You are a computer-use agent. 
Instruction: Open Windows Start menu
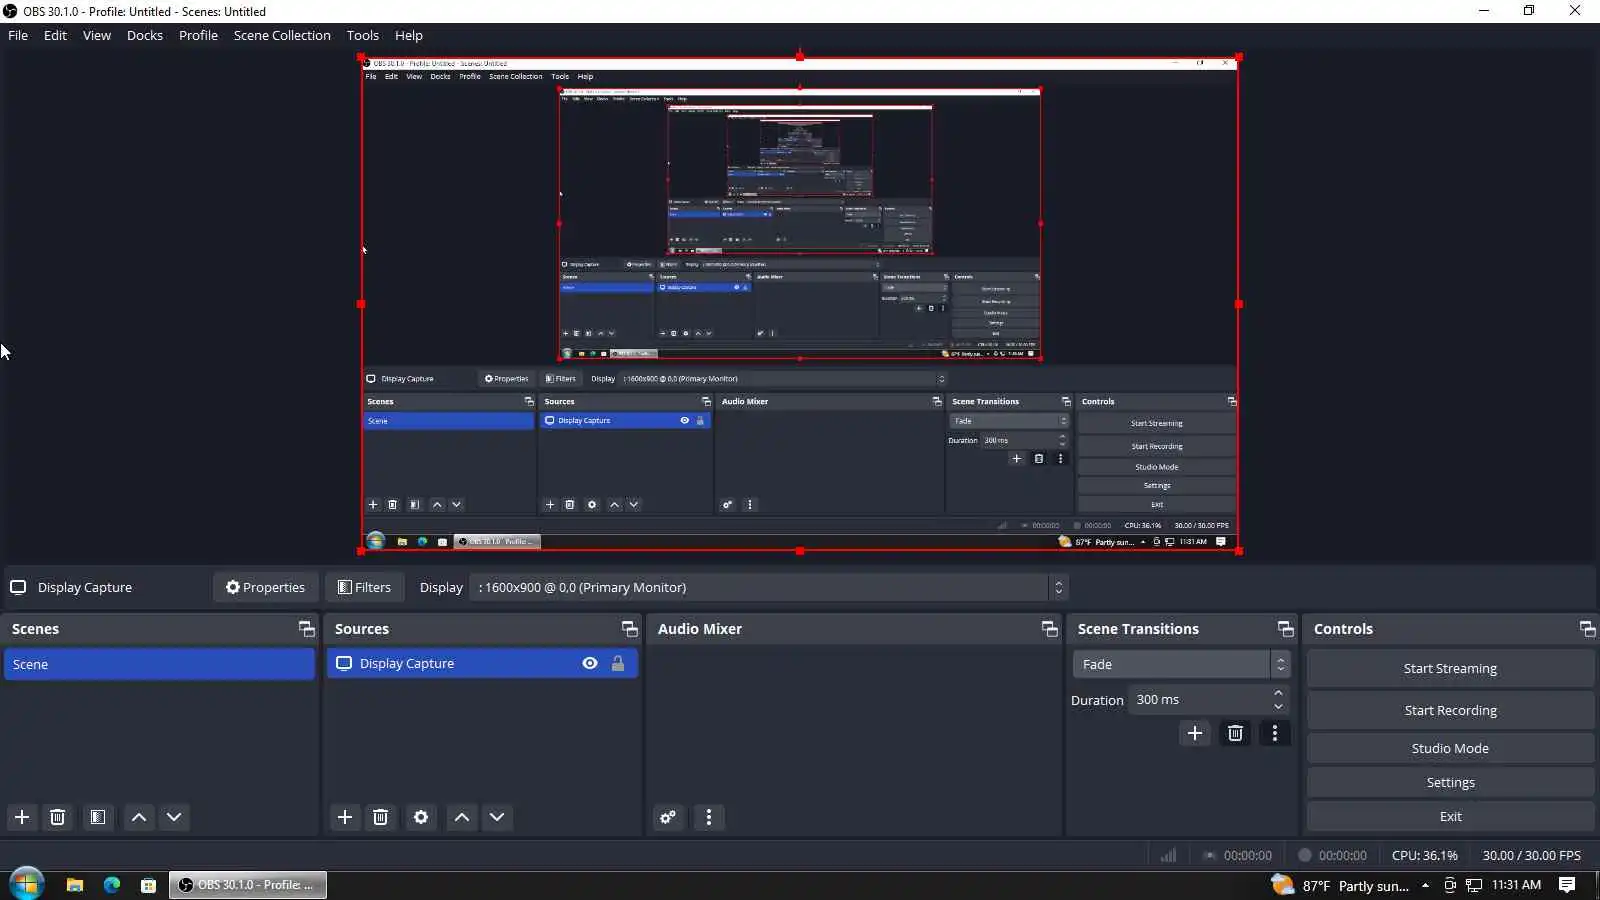[27, 884]
